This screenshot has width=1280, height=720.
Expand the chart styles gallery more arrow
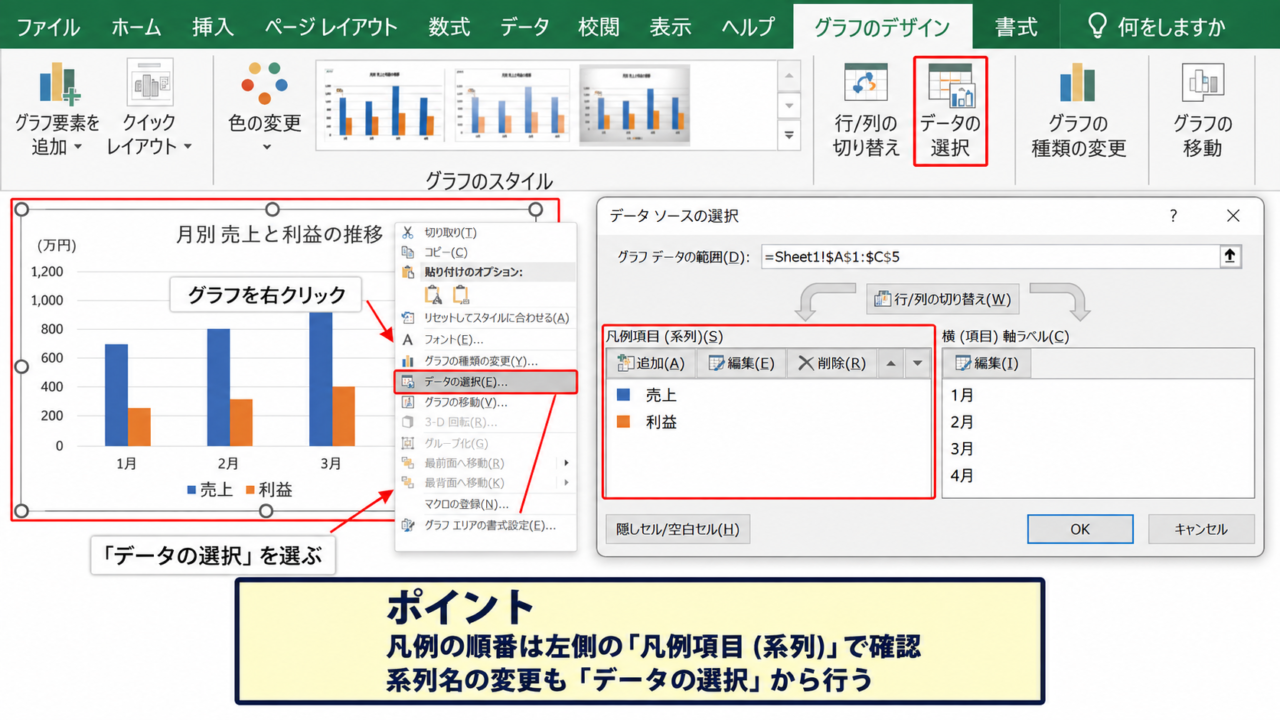(x=790, y=134)
